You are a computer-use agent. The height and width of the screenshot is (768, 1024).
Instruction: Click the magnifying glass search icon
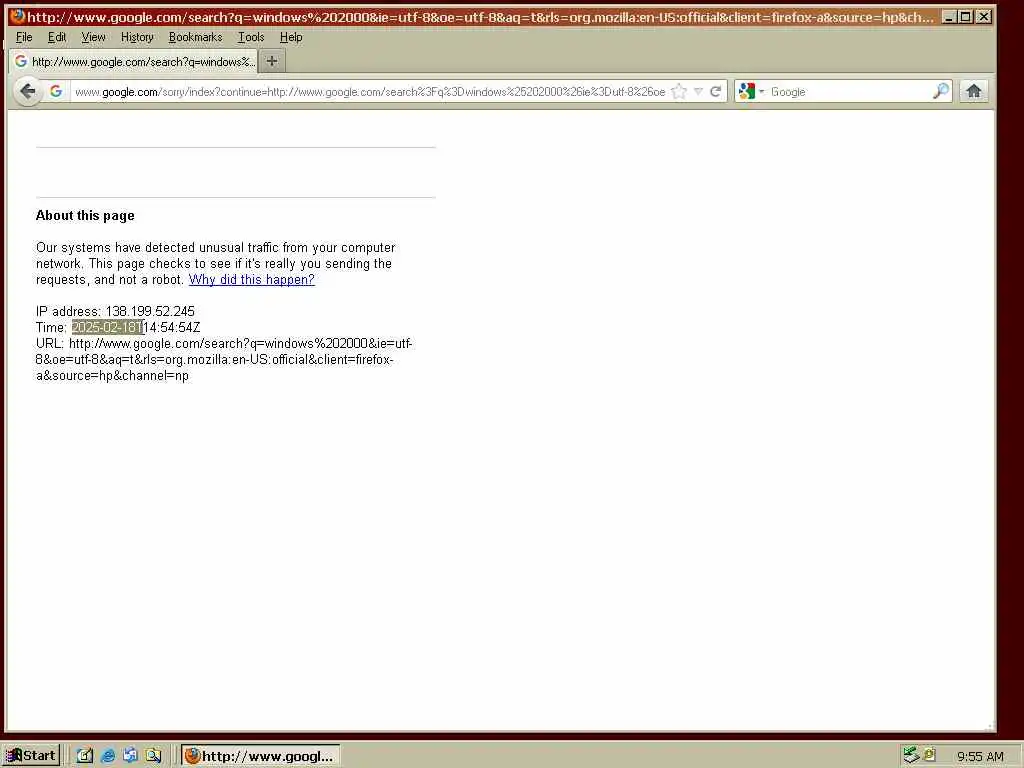(x=940, y=91)
